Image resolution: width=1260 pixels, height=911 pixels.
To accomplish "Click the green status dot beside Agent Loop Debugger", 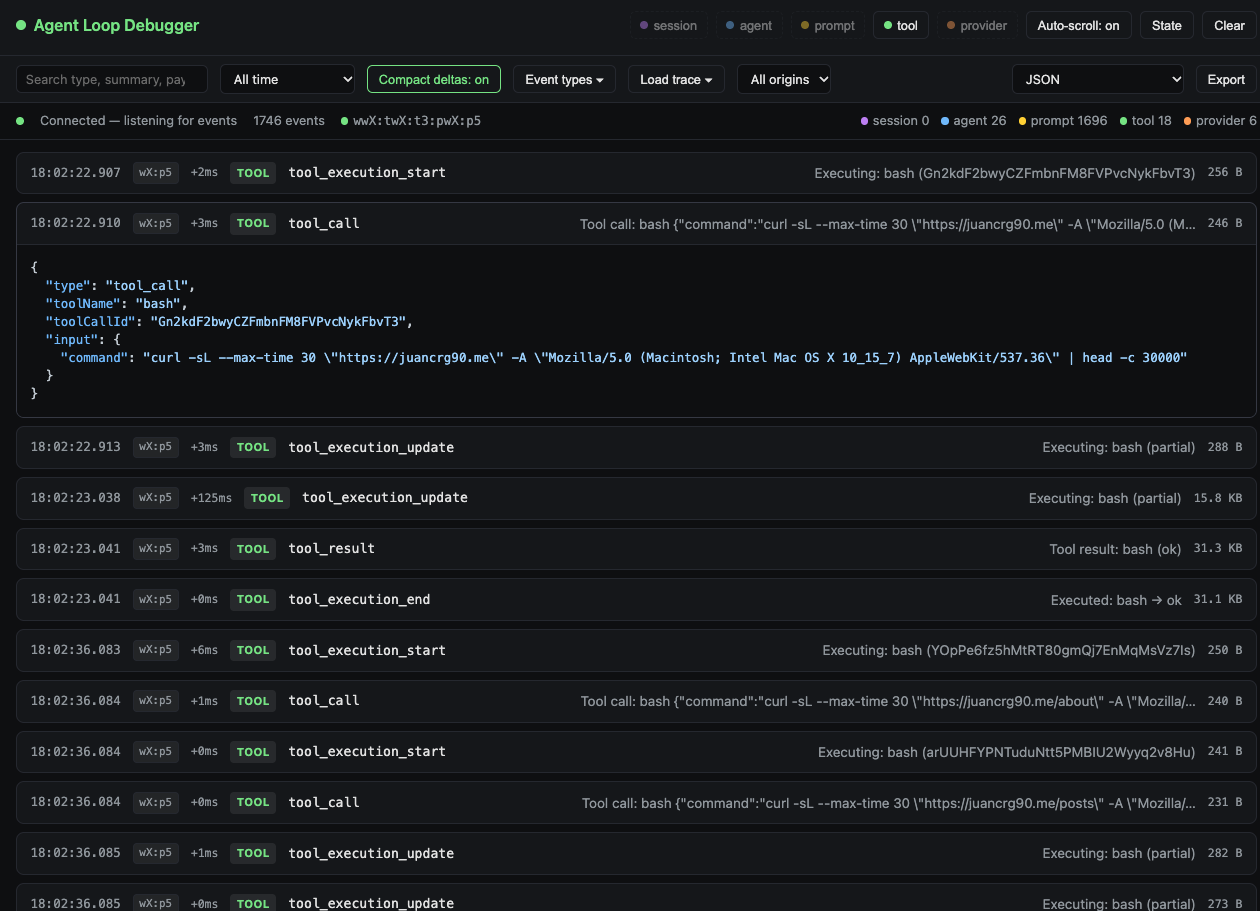I will [x=21, y=25].
